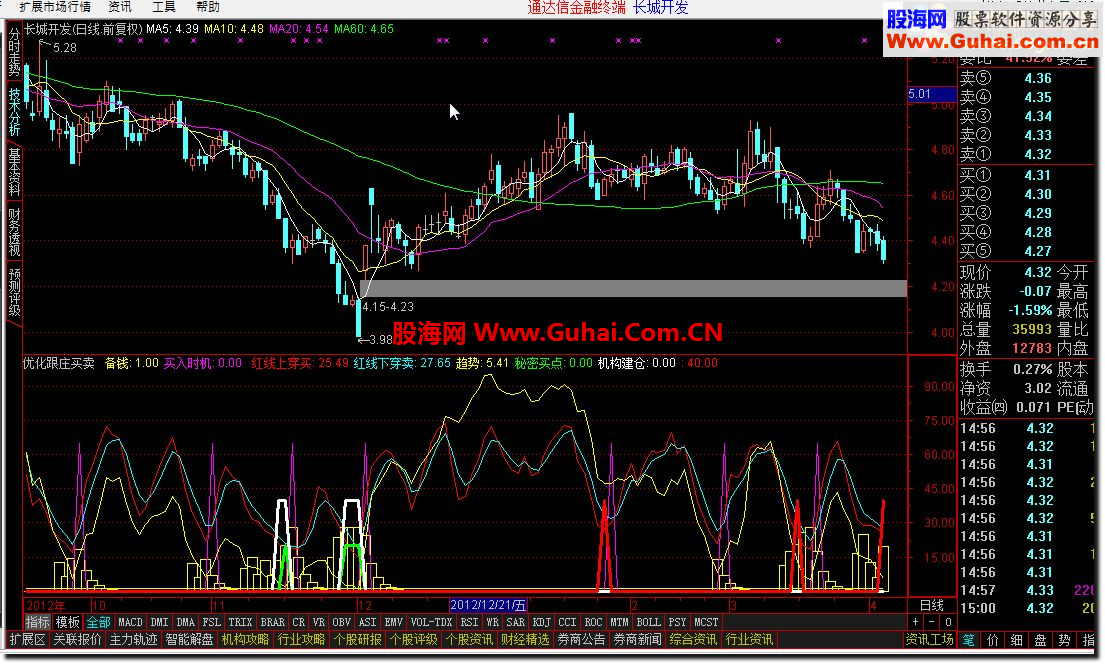
Task: Apply the MTM indicator
Action: coord(619,622)
